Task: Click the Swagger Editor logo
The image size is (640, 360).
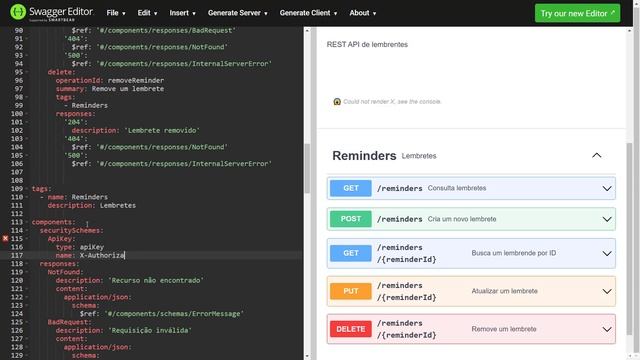Action: click(51, 13)
